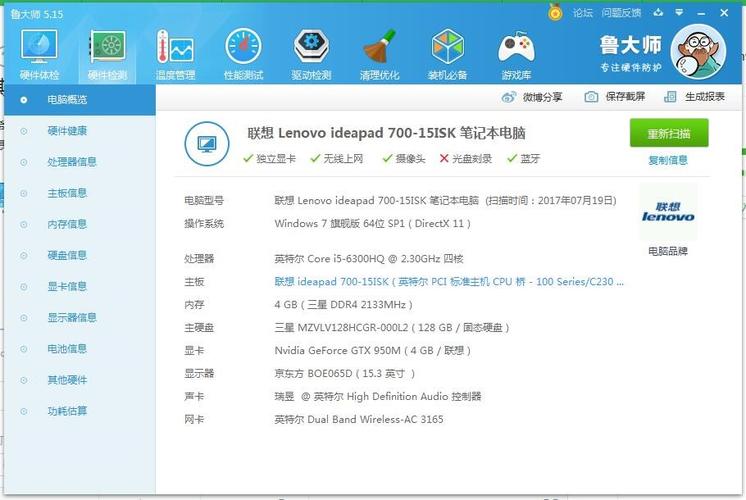
Task: Open 装机必备 essential software cube
Action: tap(447, 55)
